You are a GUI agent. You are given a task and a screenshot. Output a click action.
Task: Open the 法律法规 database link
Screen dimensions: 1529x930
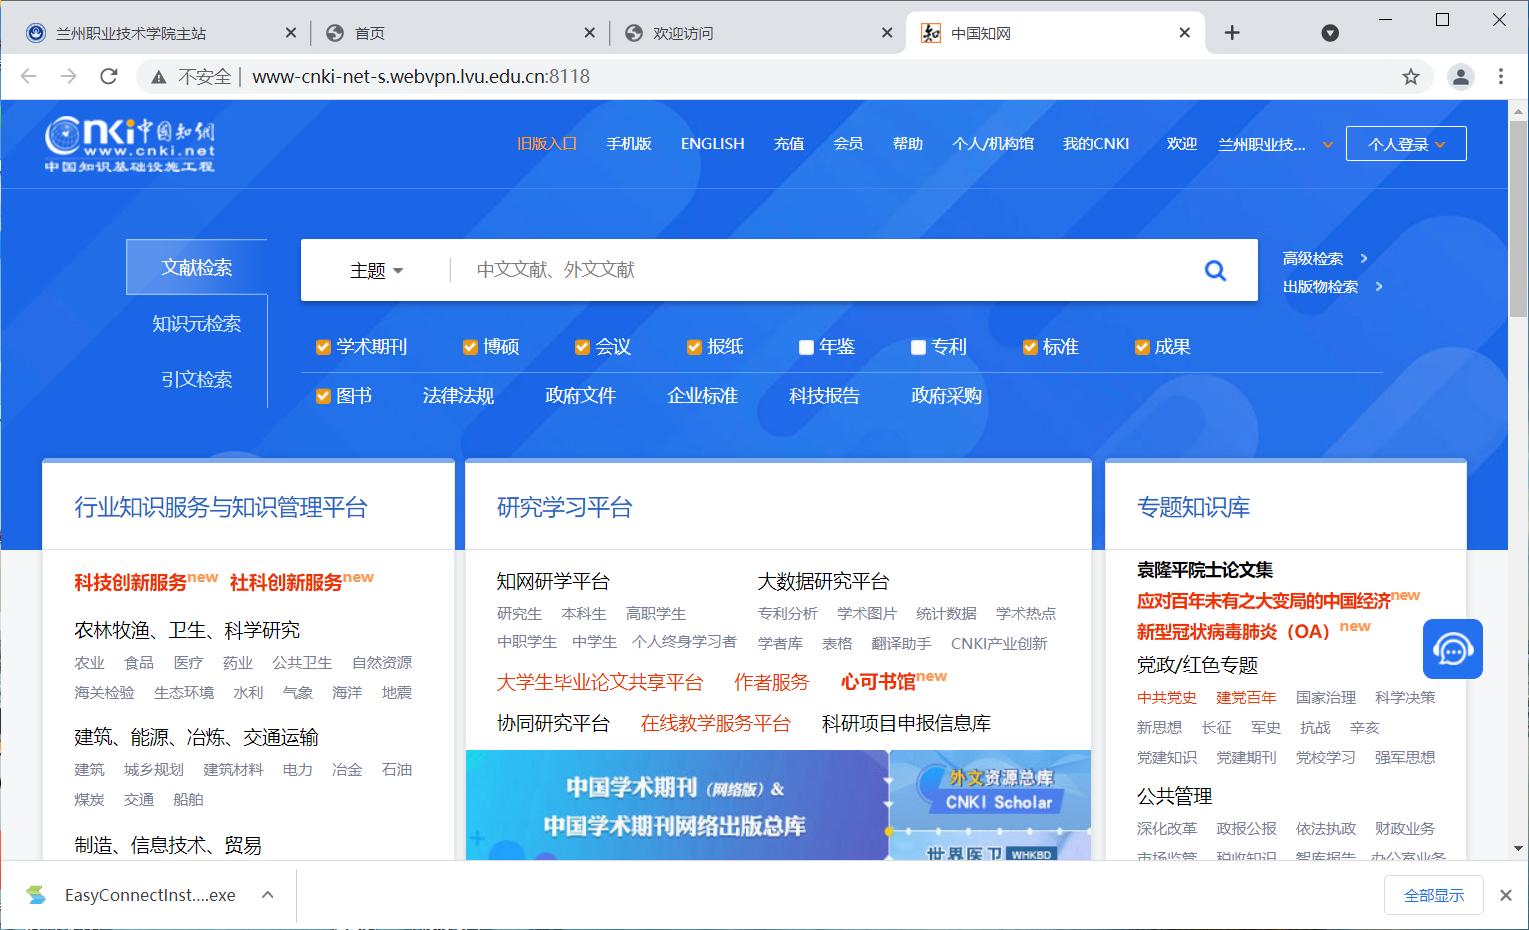(x=458, y=396)
